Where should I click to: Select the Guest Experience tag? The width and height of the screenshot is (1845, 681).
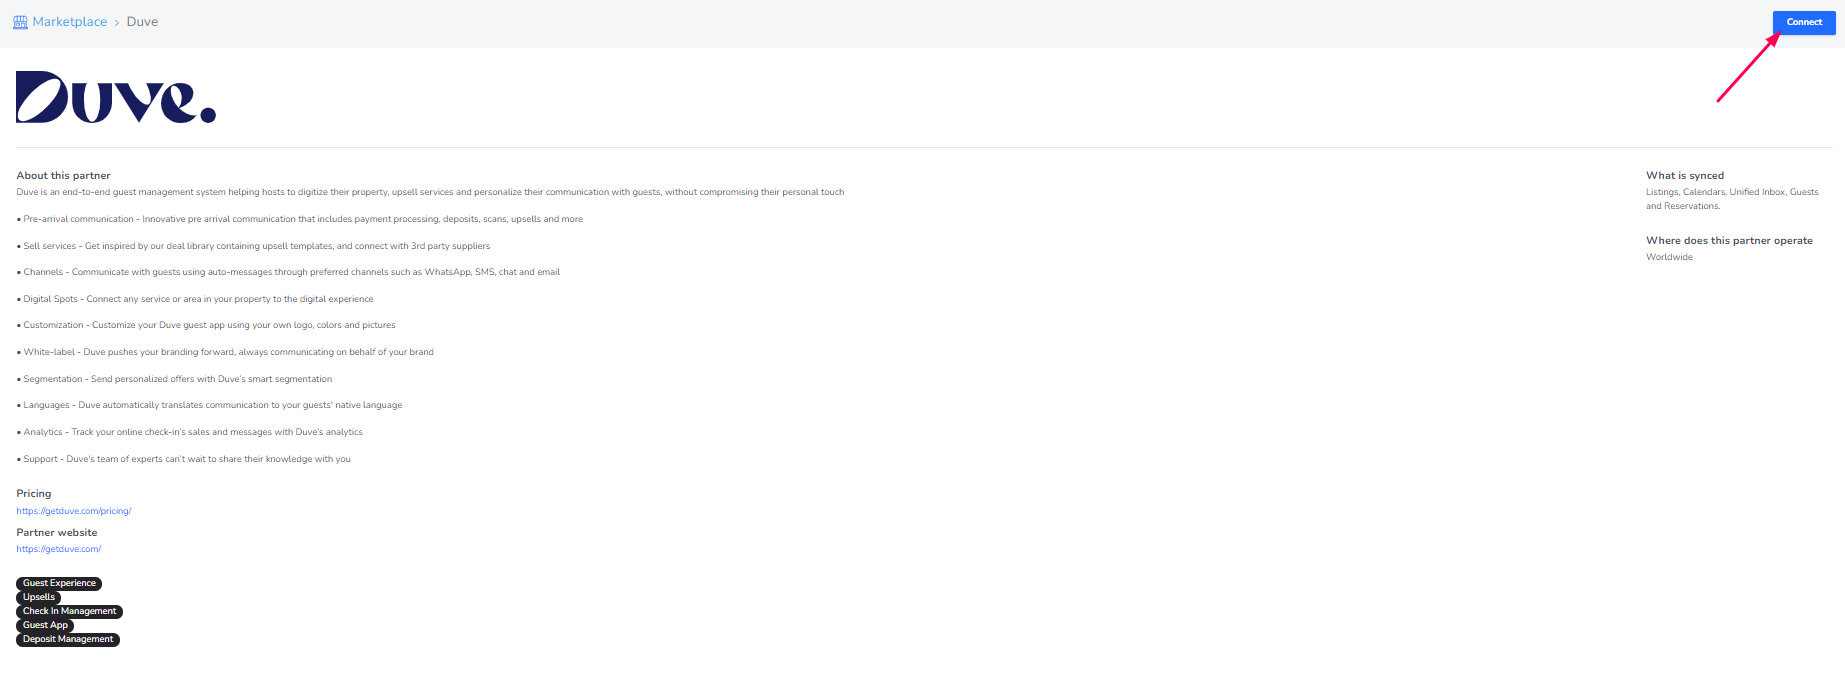[x=59, y=583]
